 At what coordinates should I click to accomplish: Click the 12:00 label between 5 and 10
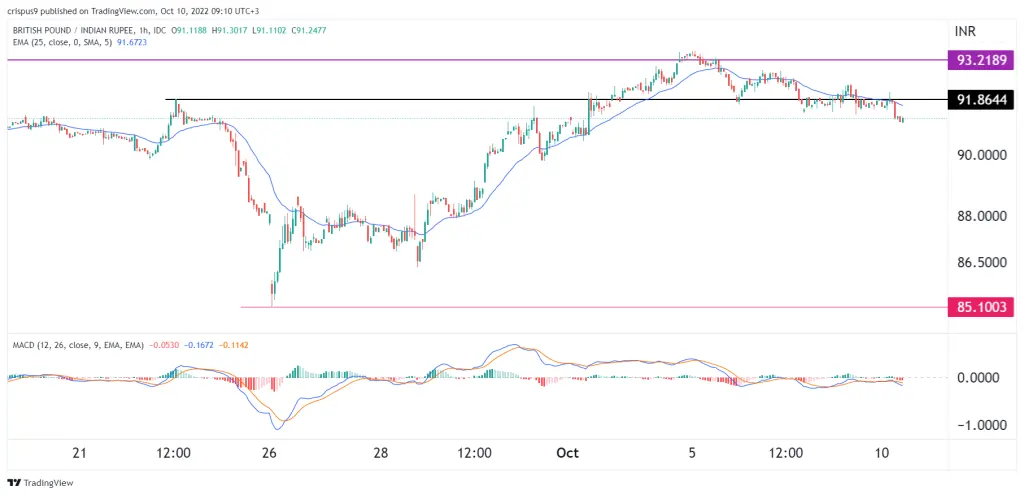click(786, 453)
